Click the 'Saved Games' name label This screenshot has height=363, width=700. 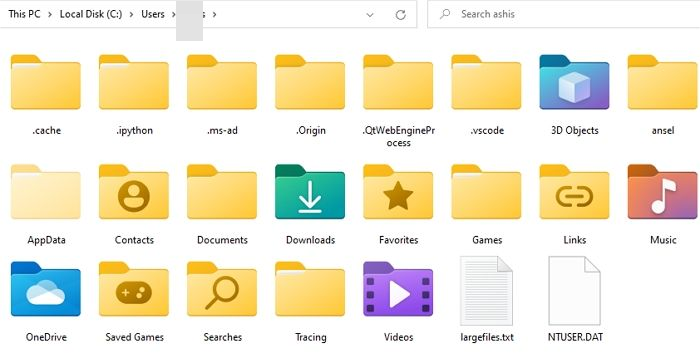click(x=134, y=337)
